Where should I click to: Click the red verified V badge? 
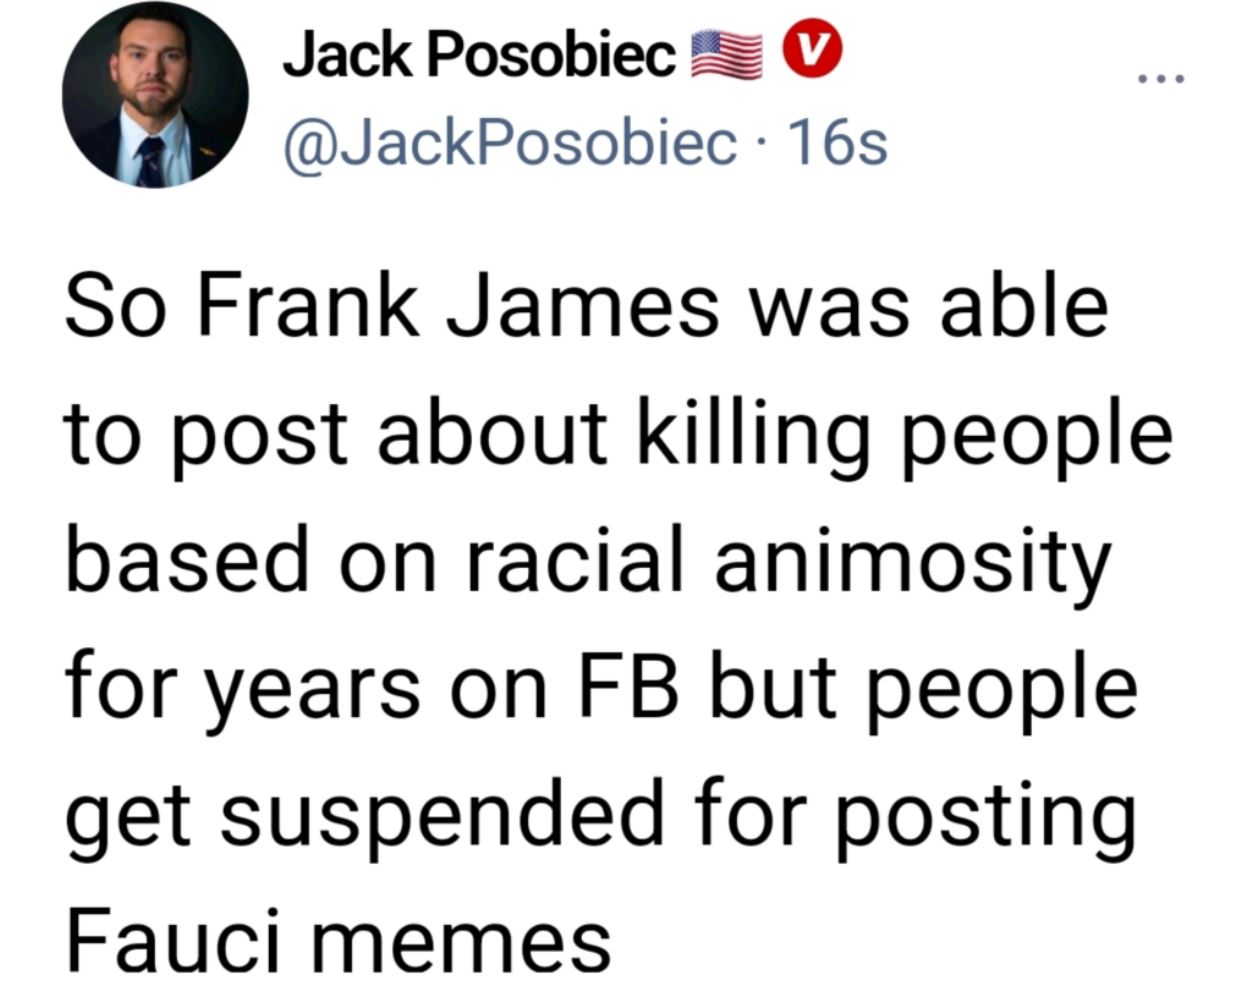coord(810,51)
